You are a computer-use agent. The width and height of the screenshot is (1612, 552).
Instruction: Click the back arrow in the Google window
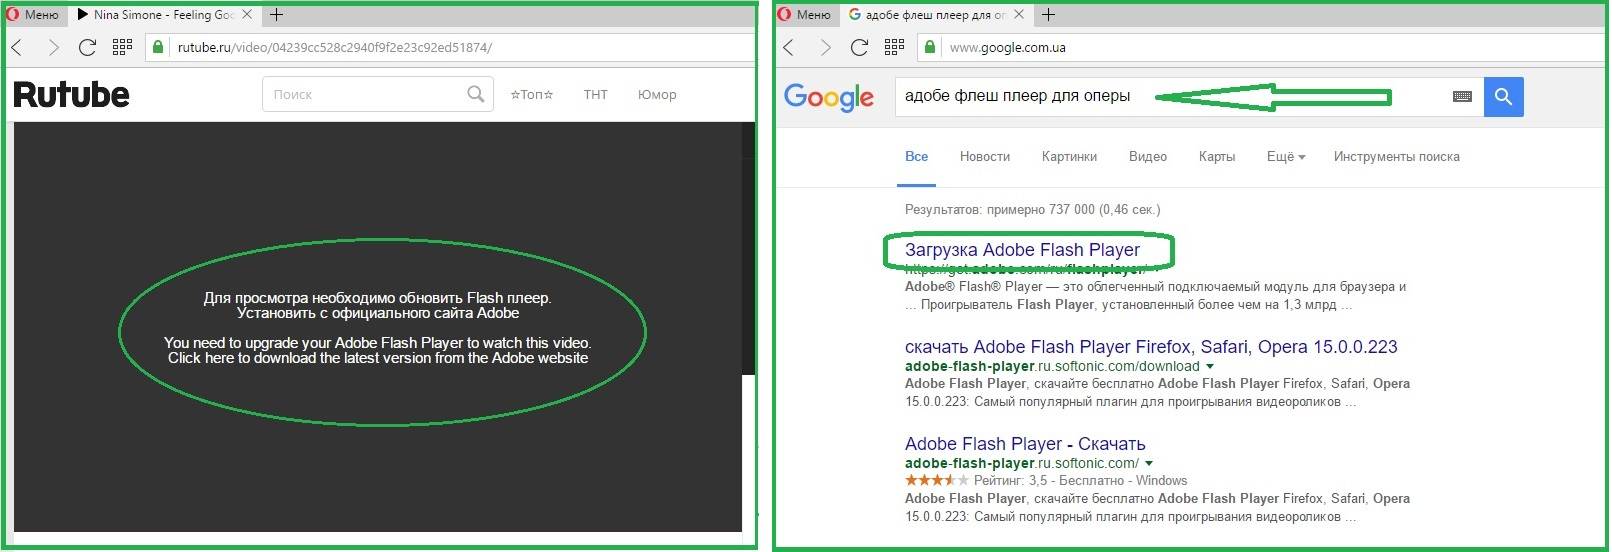(x=789, y=47)
